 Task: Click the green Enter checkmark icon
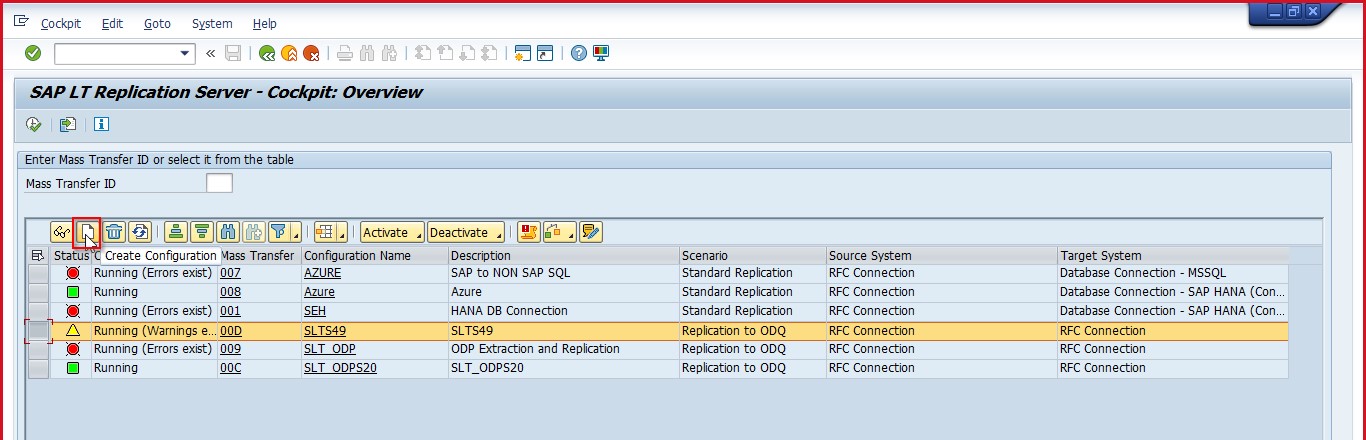click(33, 53)
